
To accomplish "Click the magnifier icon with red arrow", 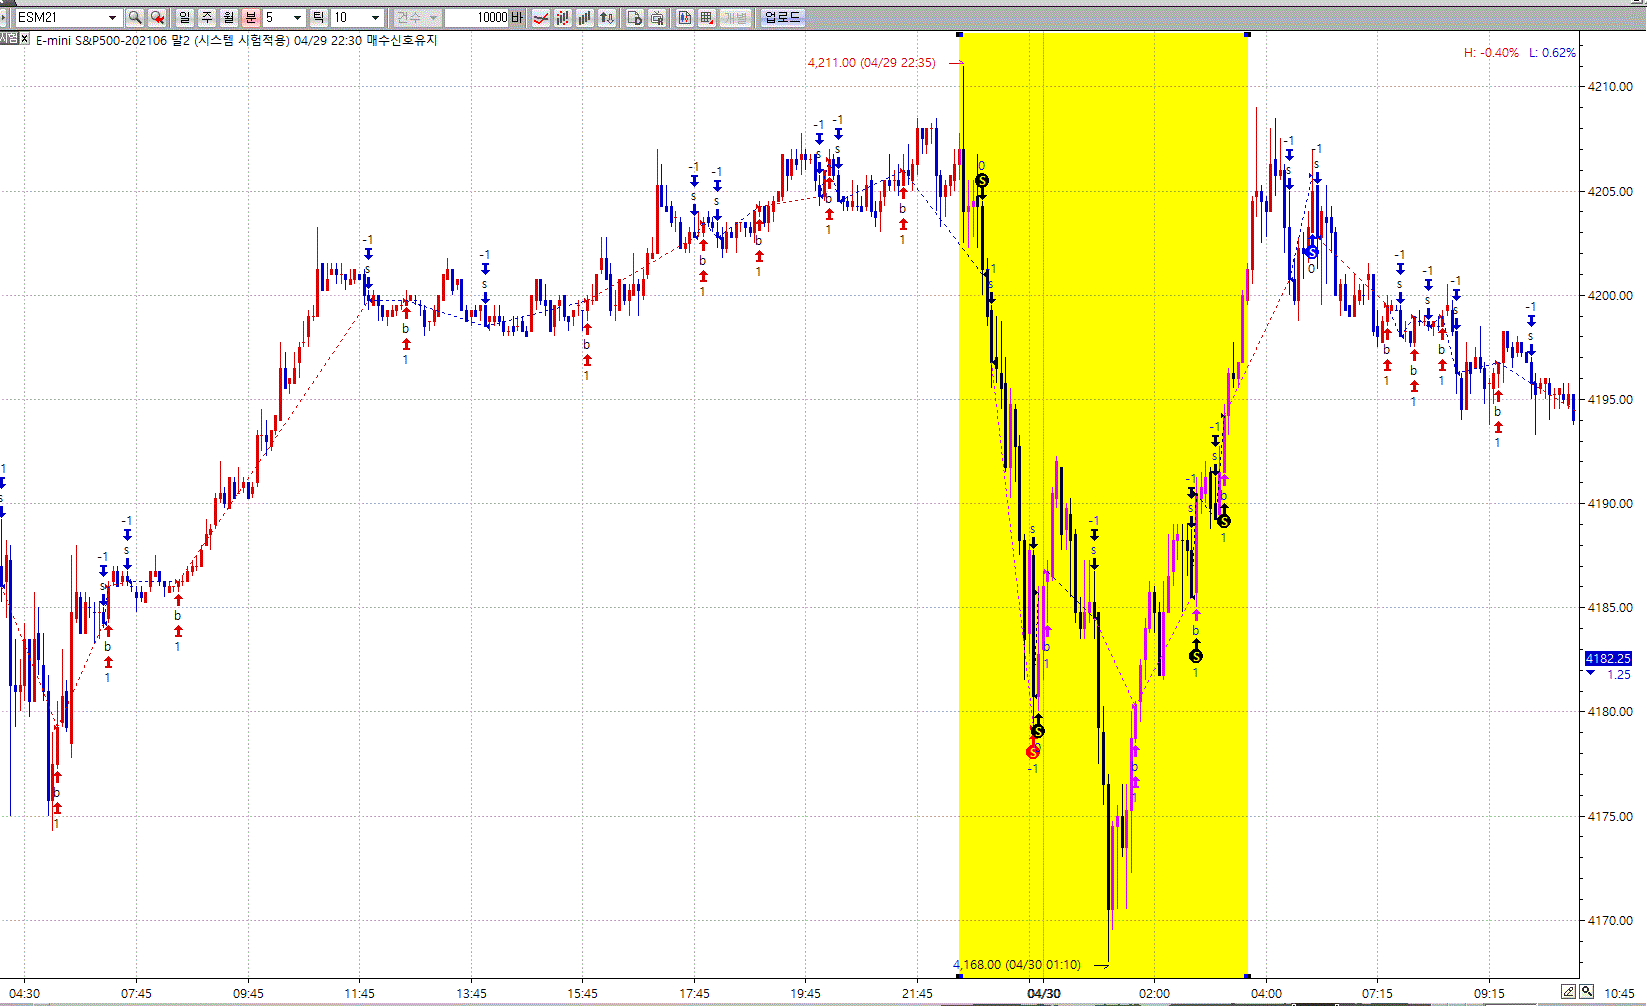I will pos(157,18).
